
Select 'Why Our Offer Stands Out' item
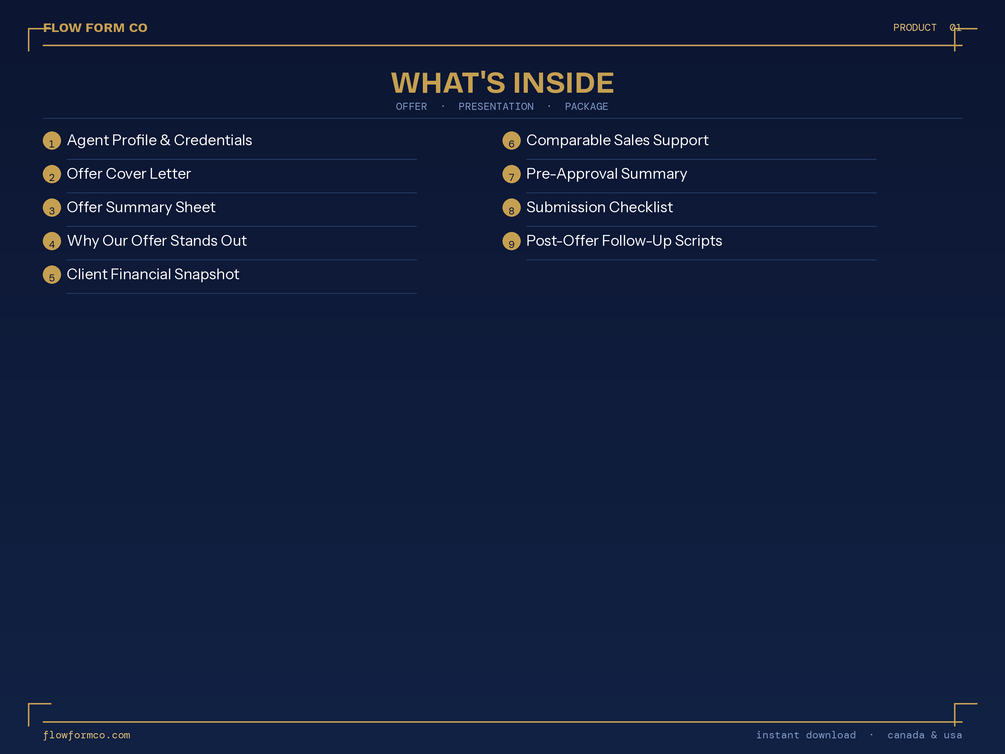pos(157,240)
